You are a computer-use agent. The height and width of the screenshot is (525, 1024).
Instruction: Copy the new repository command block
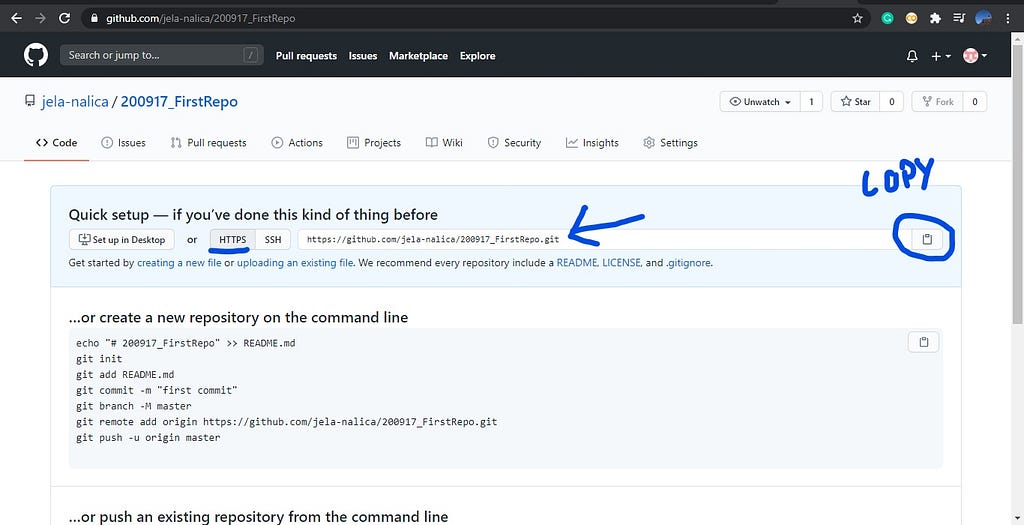click(x=923, y=342)
